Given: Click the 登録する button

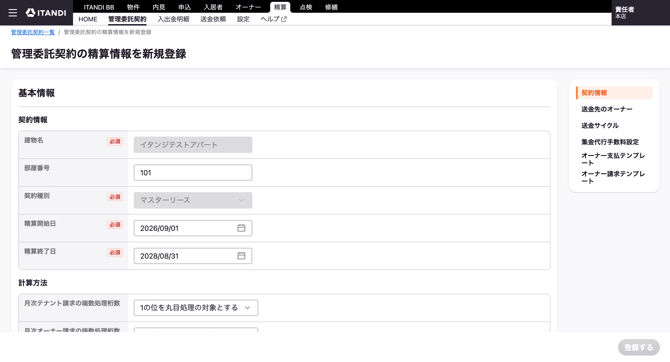Looking at the screenshot, I should pos(638,347).
